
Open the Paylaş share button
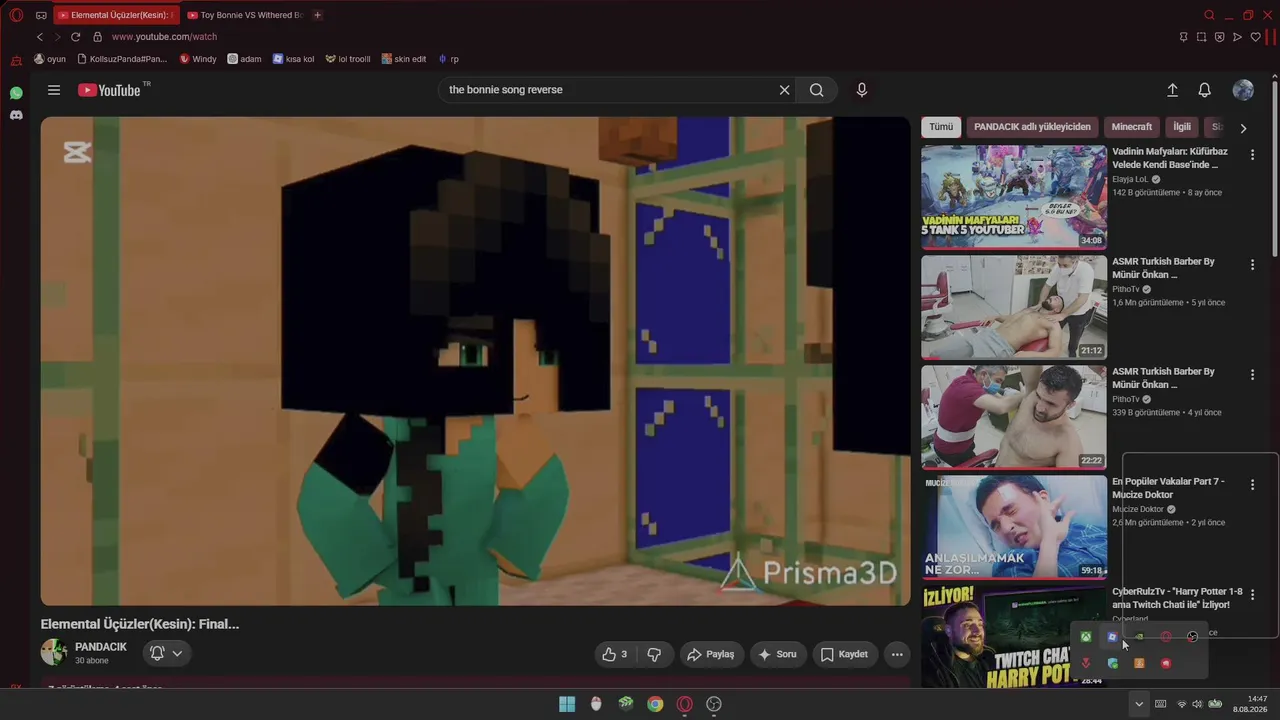point(711,654)
